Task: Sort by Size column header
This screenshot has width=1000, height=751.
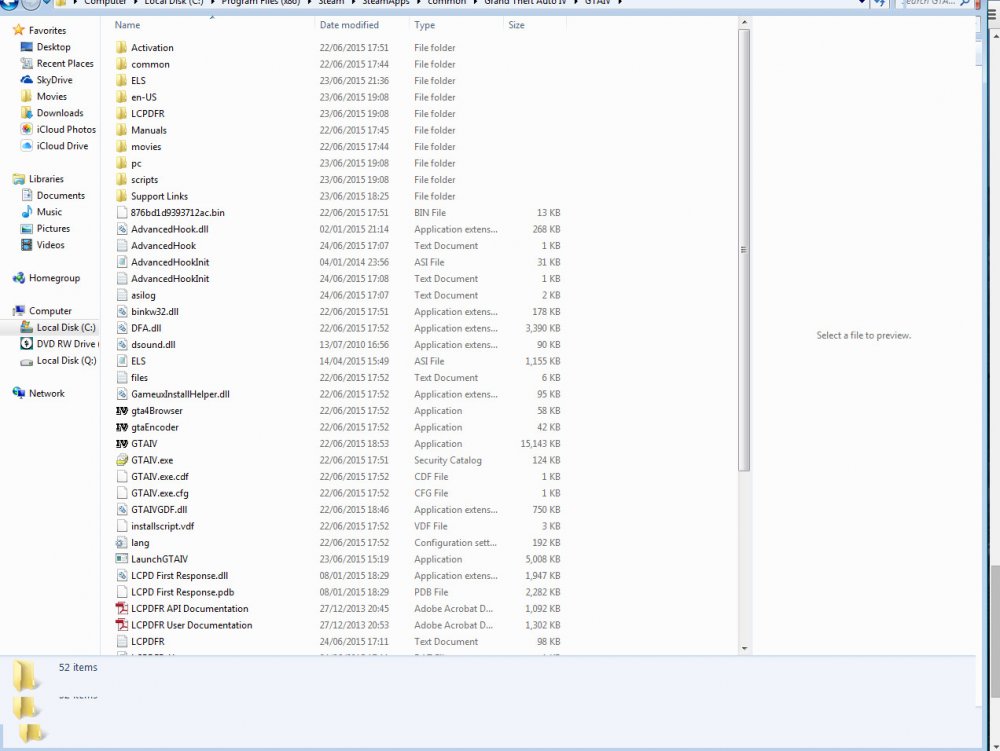Action: click(x=516, y=25)
